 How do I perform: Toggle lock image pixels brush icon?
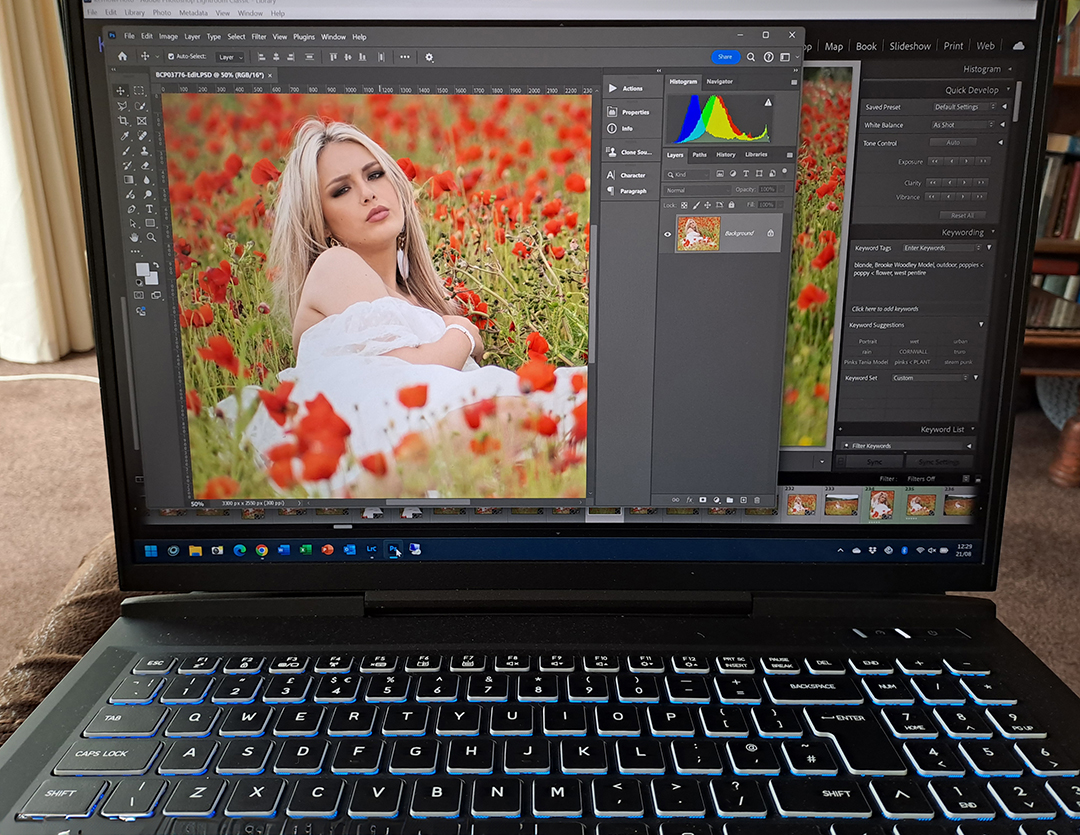[x=696, y=205]
